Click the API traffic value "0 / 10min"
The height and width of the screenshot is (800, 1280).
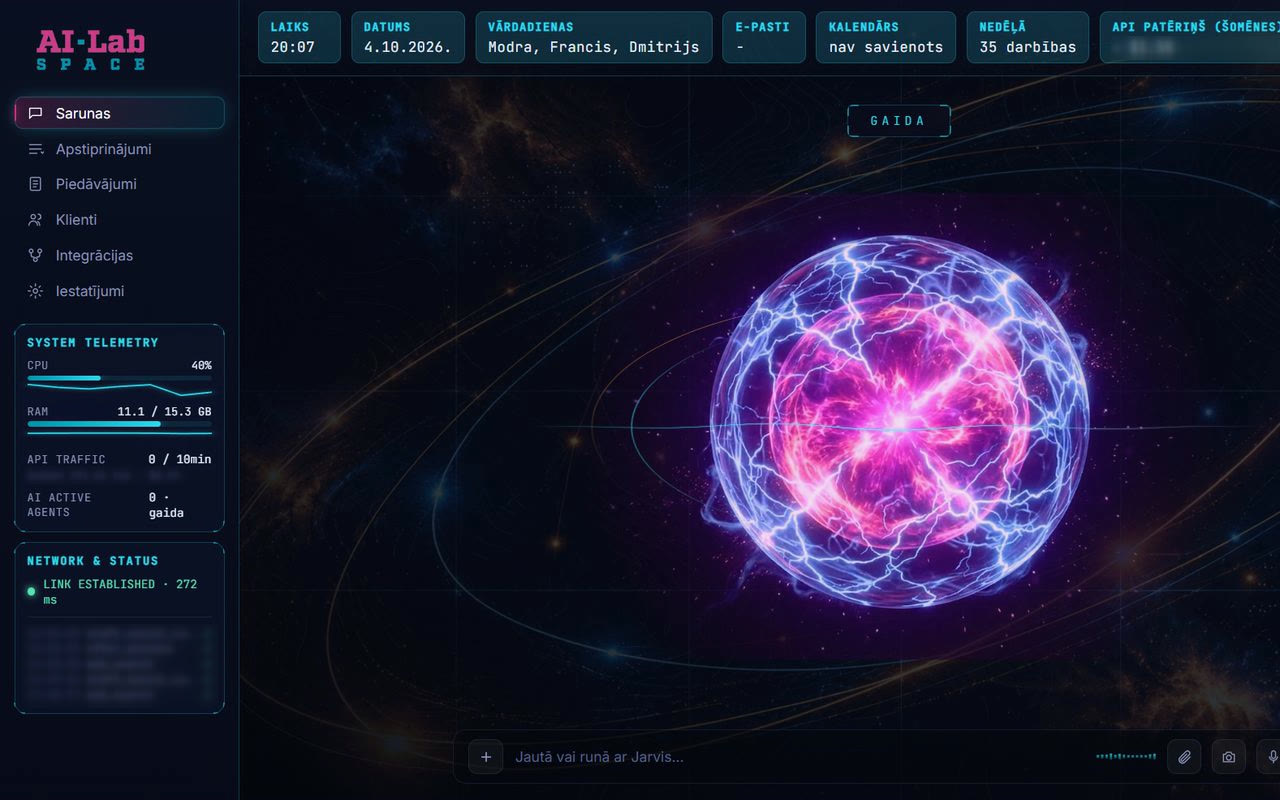(180, 460)
